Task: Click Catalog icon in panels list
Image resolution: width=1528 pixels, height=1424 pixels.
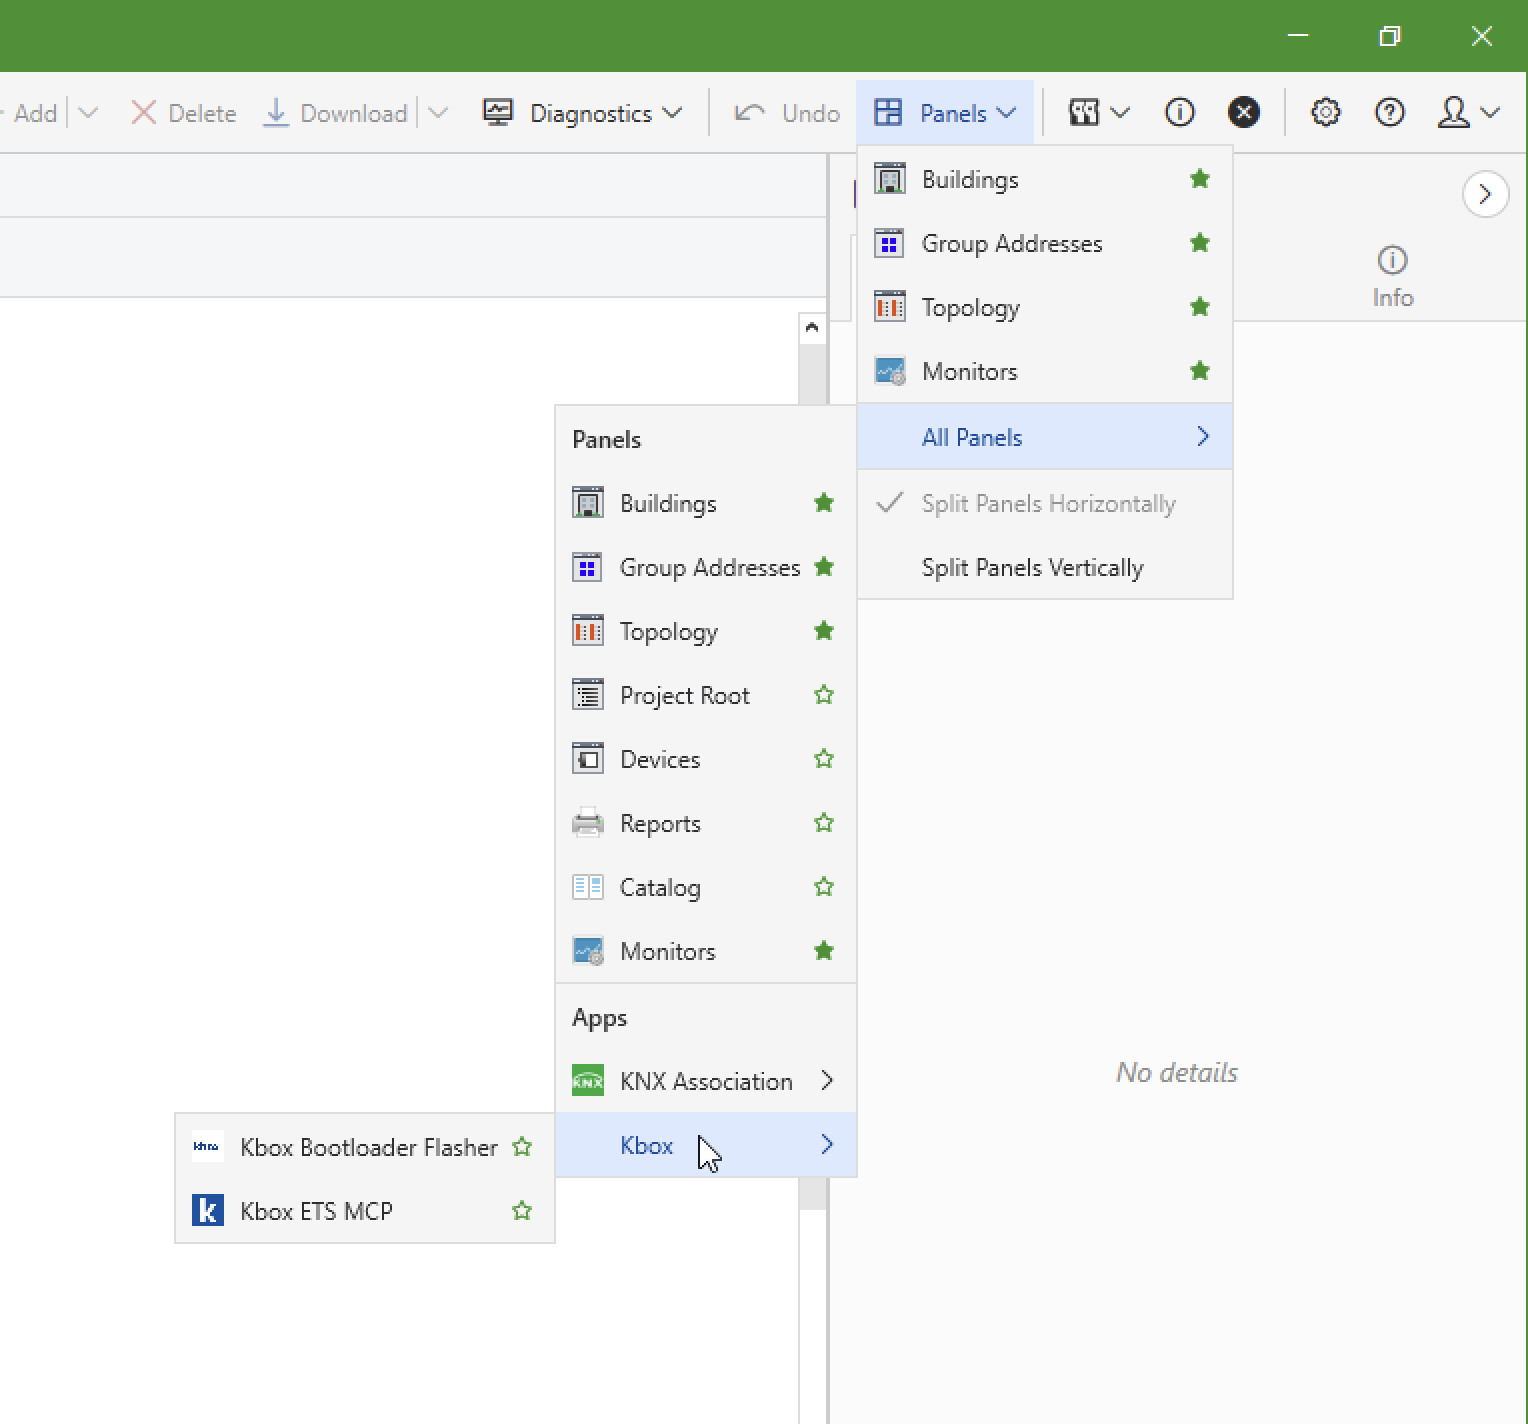Action: click(x=587, y=887)
